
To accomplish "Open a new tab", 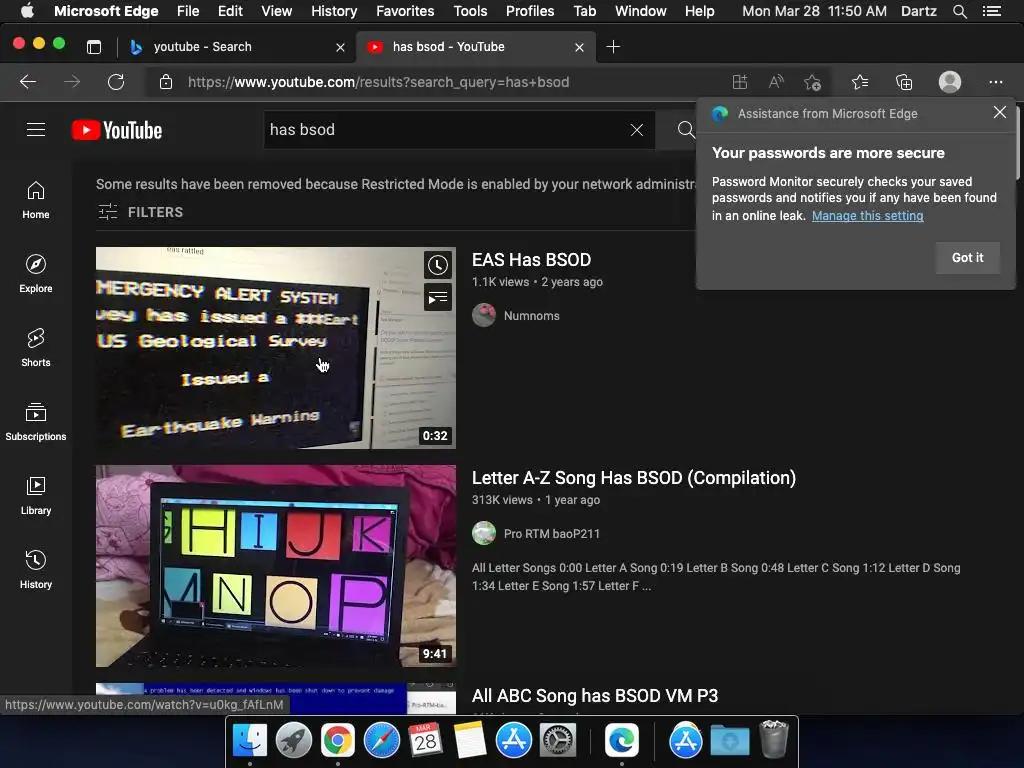I will click(x=613, y=47).
